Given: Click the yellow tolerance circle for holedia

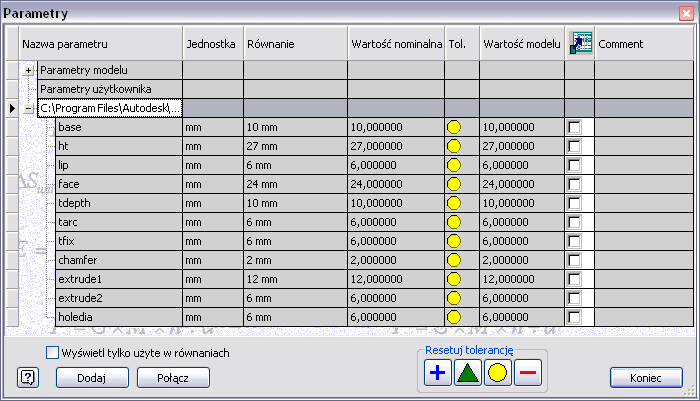Looking at the screenshot, I should (454, 317).
